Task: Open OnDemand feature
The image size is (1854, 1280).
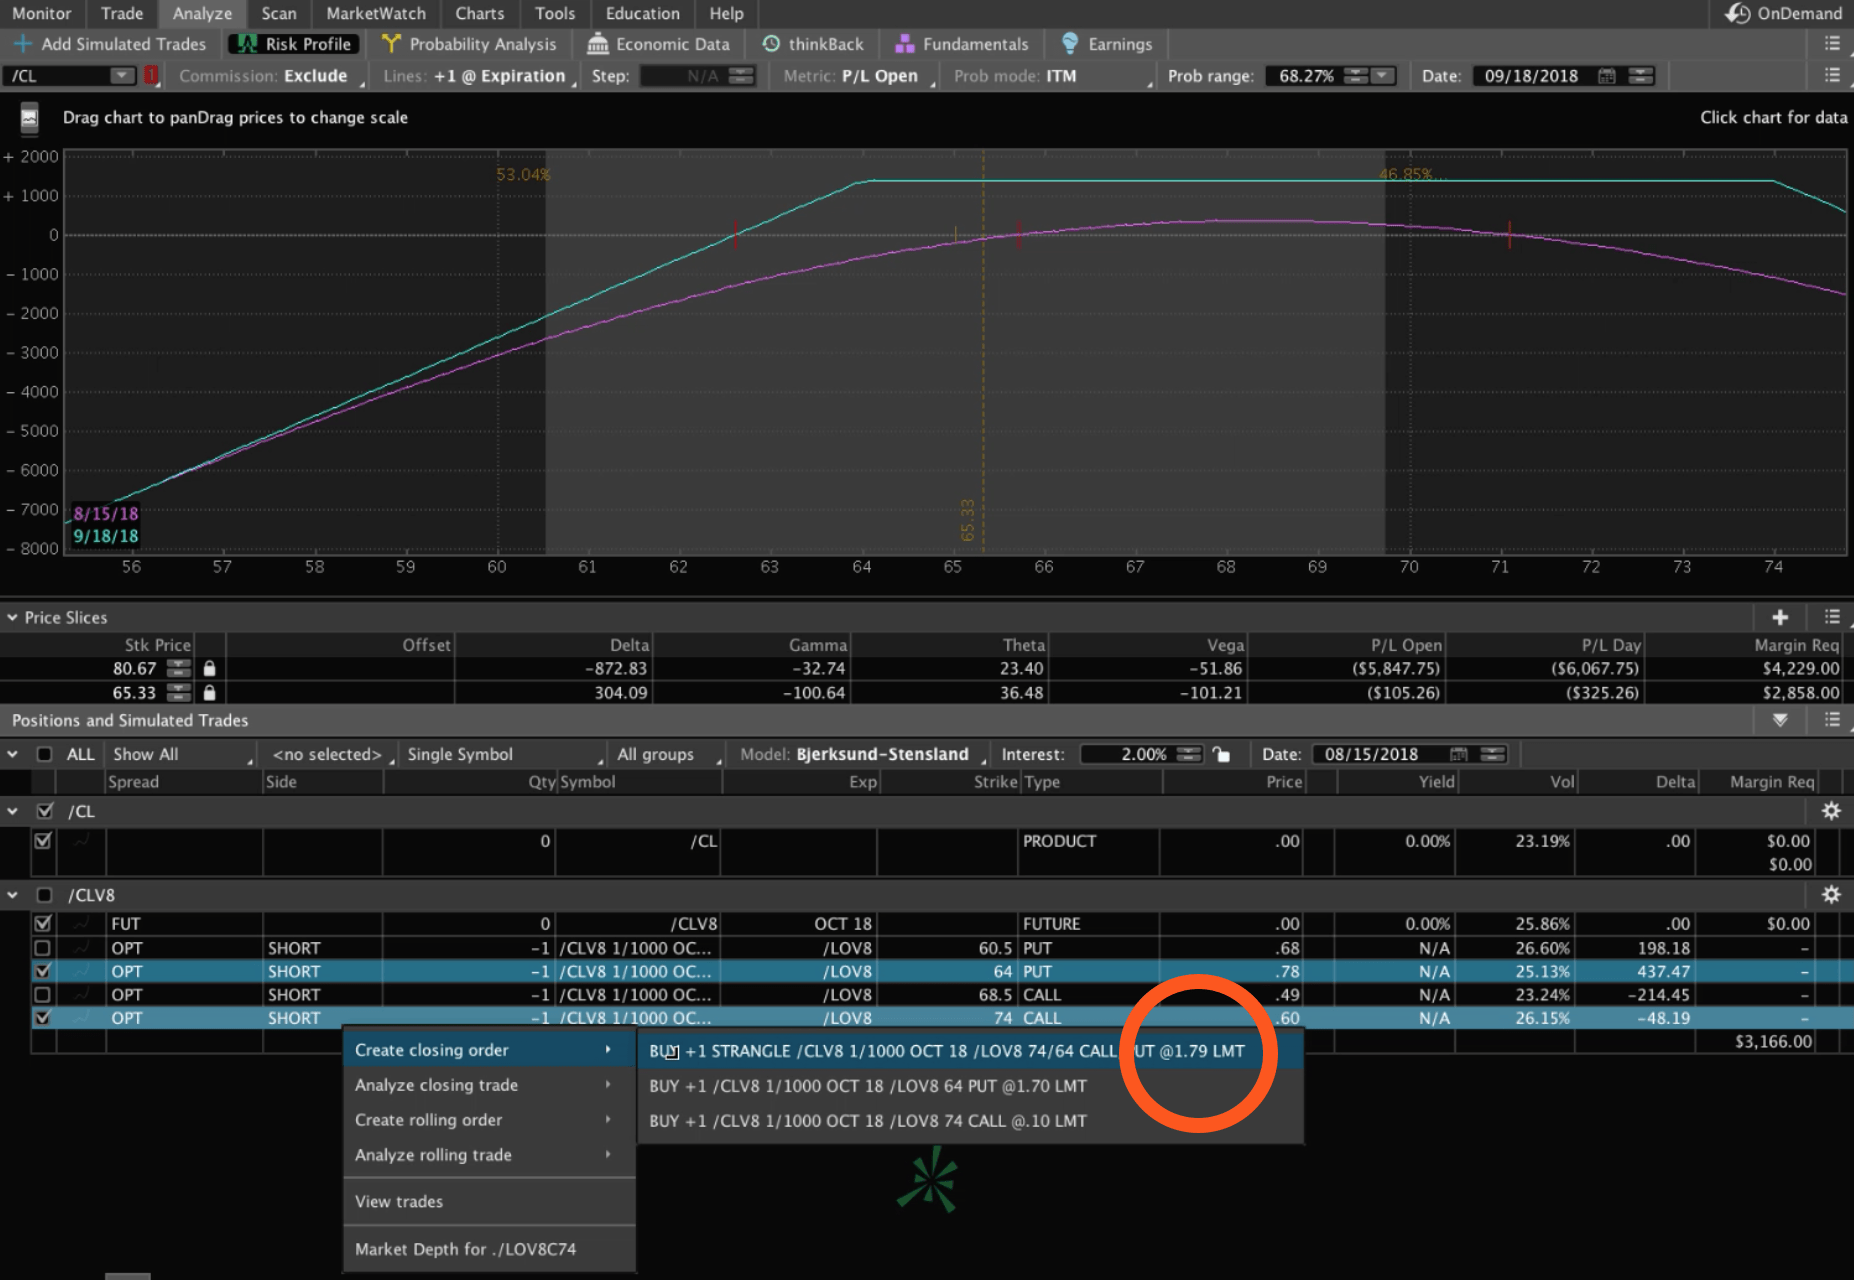Action: (1784, 13)
